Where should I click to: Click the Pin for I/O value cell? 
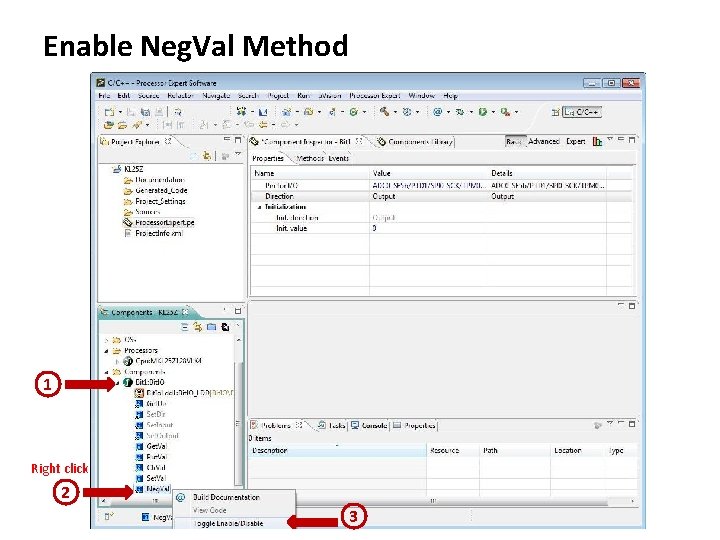pos(429,186)
